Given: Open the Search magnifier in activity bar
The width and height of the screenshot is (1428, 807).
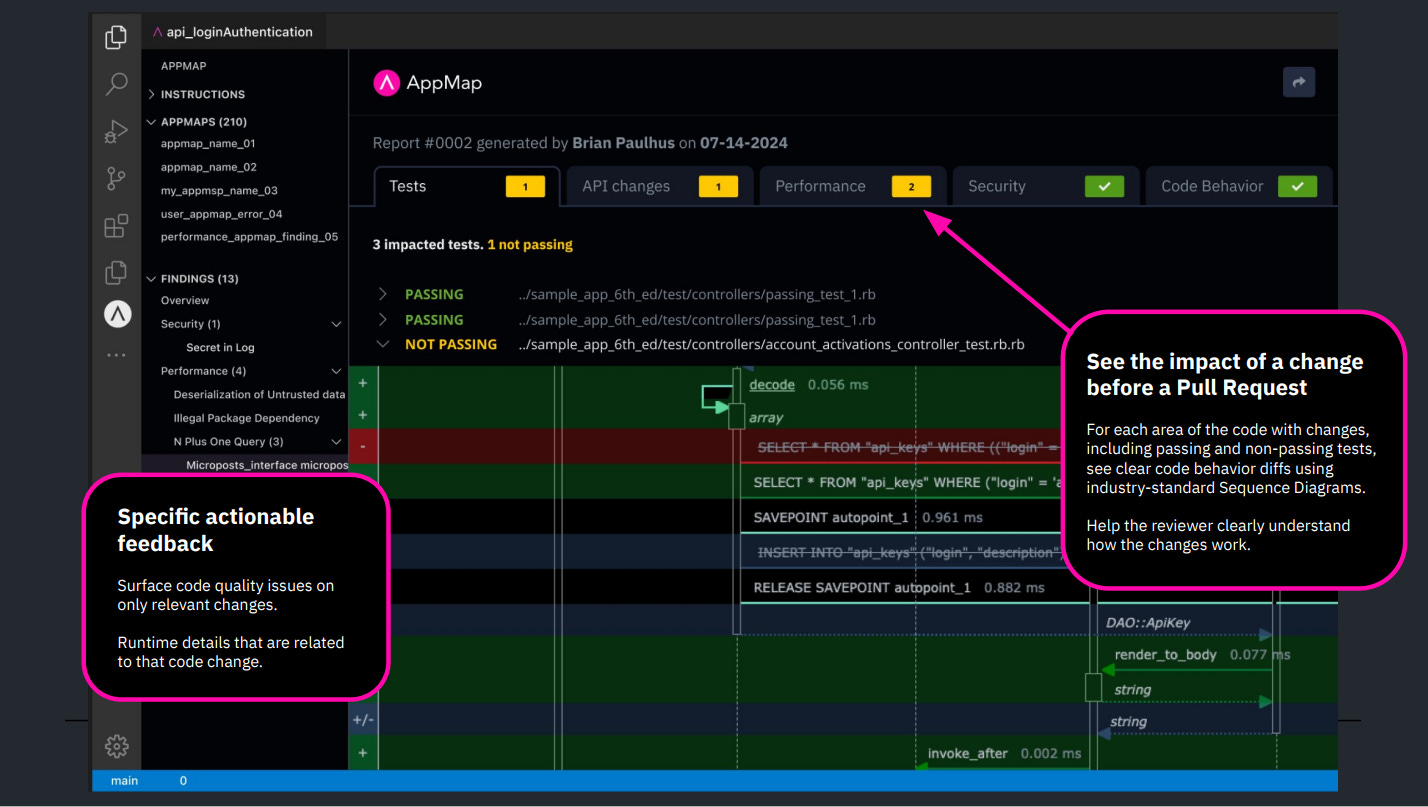Looking at the screenshot, I should tap(117, 84).
